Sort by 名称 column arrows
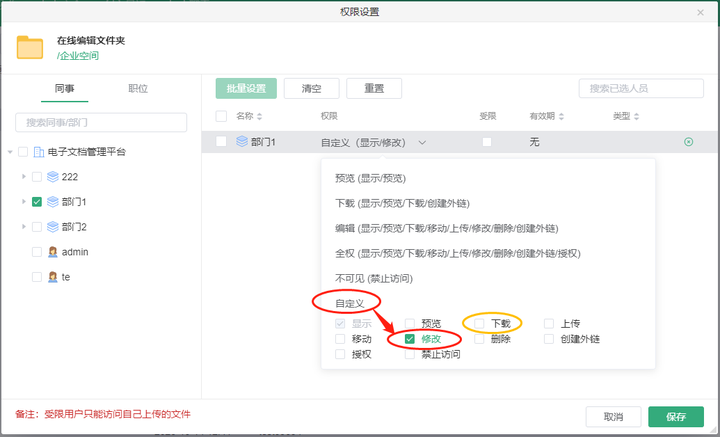This screenshot has height=437, width=720. (259, 117)
